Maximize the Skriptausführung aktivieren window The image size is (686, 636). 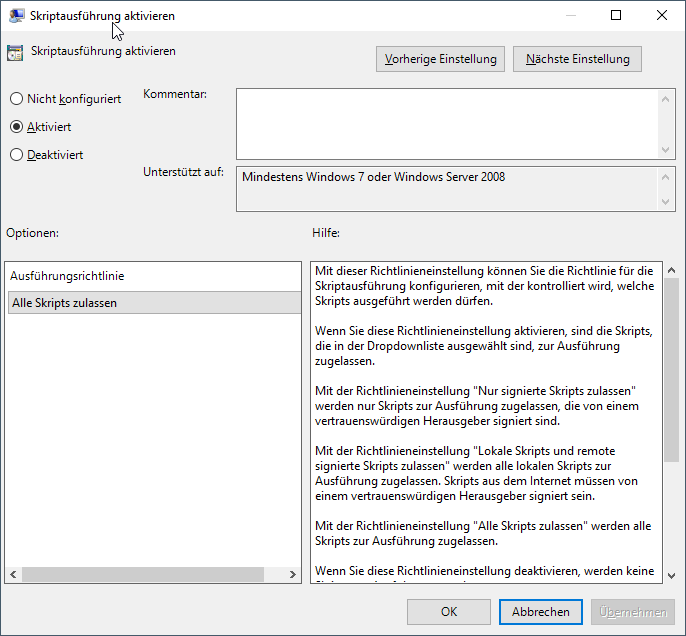(x=616, y=15)
